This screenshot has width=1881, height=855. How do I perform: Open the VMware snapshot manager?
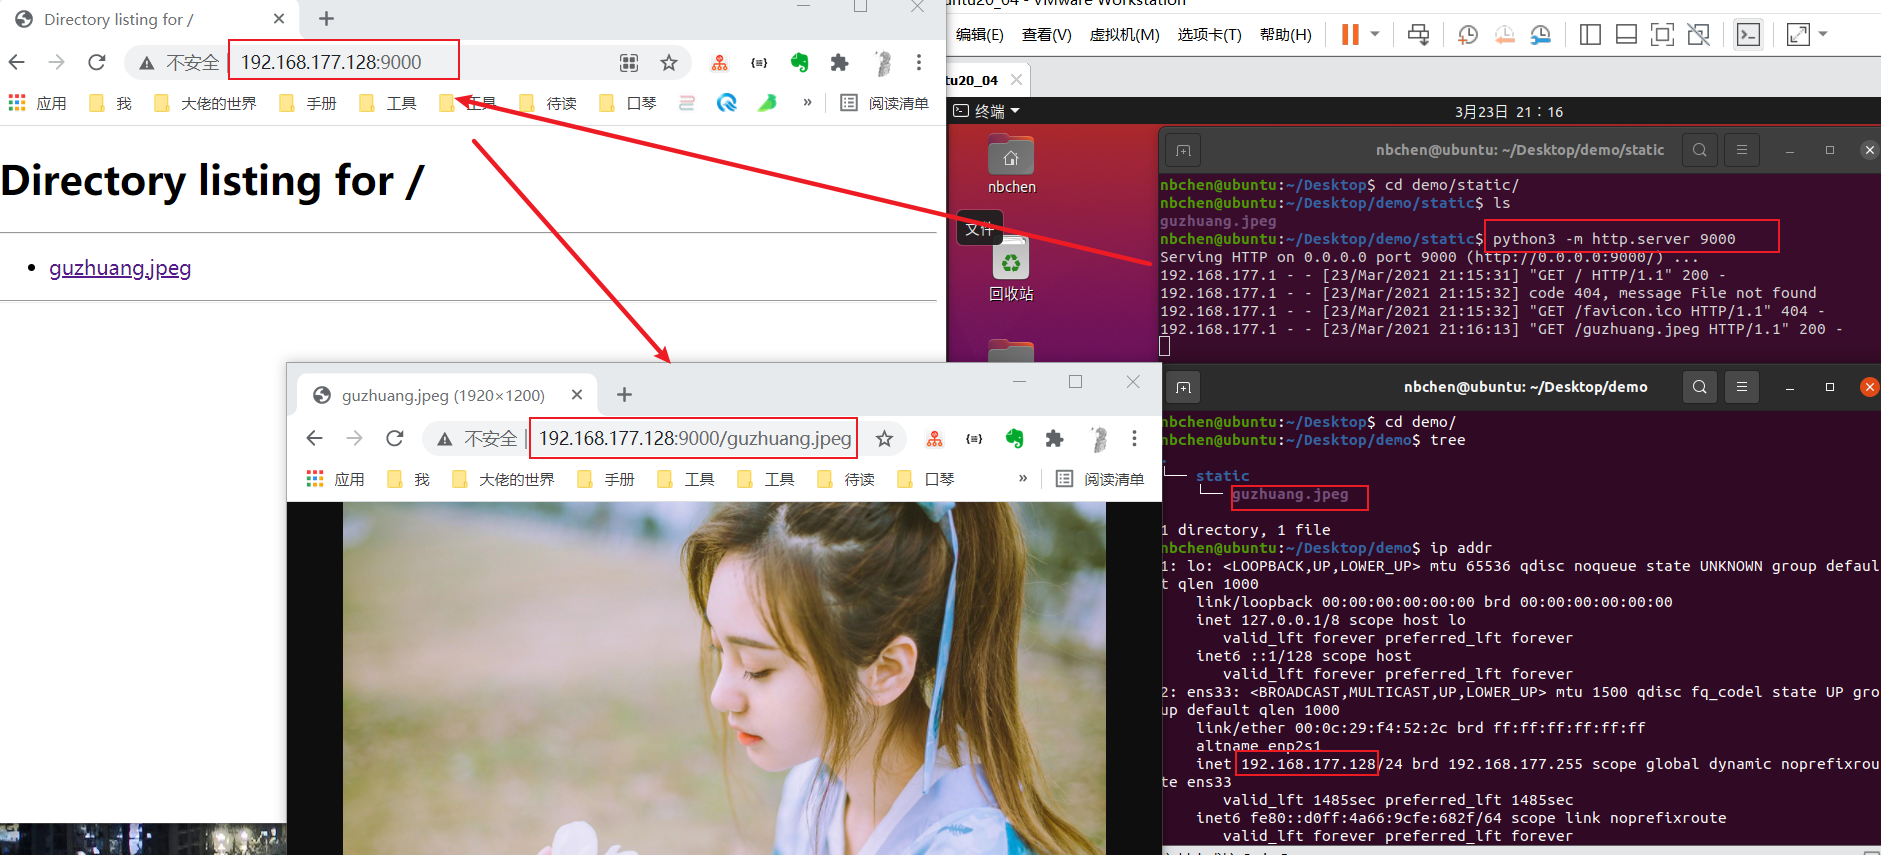pyautogui.click(x=1541, y=35)
